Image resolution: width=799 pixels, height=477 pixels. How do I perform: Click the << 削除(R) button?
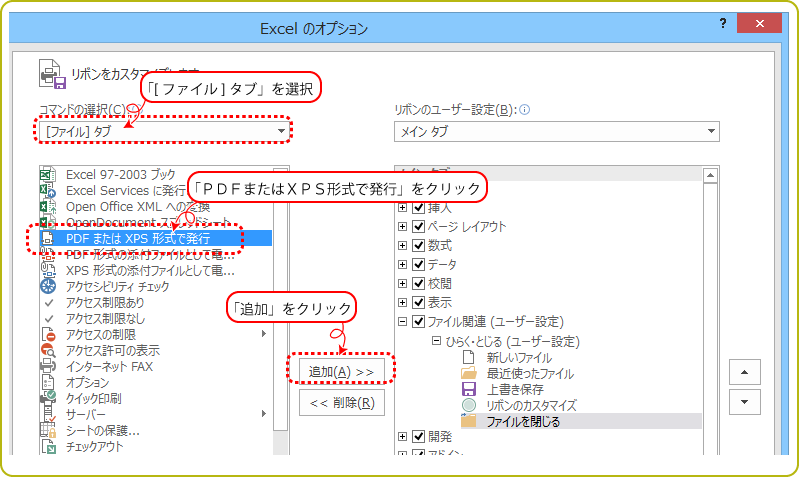point(341,403)
